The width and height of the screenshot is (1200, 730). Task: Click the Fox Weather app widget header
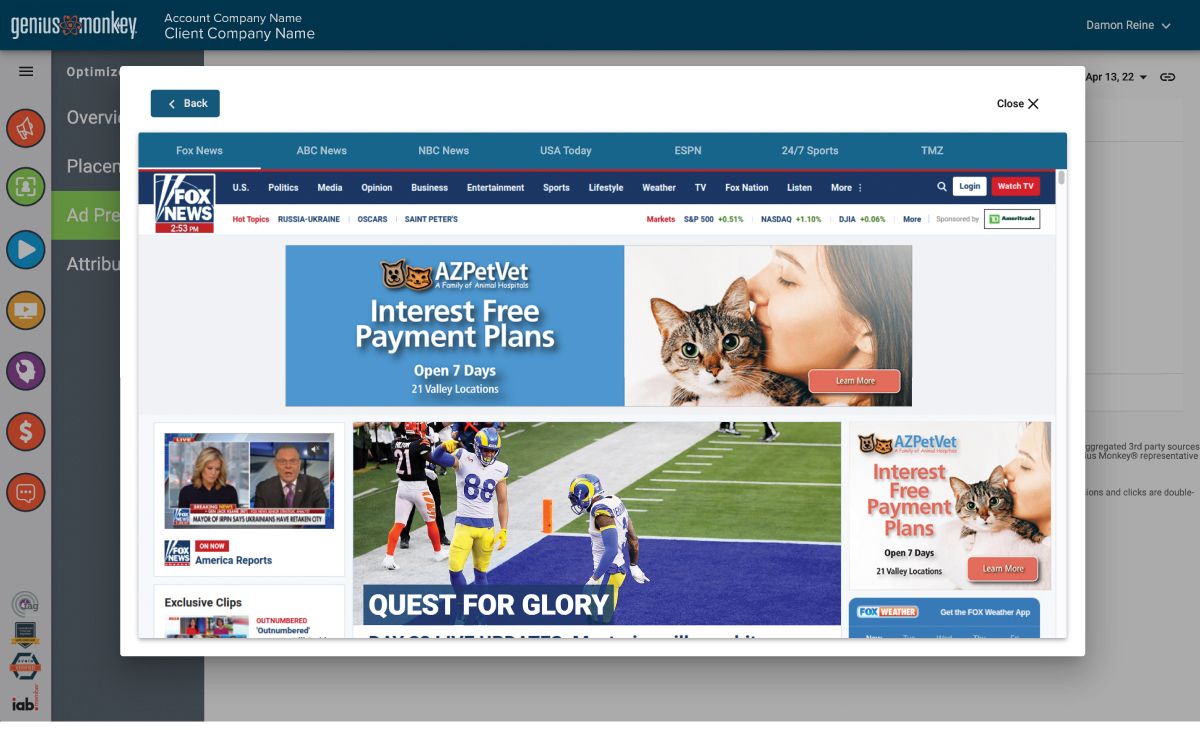(944, 612)
